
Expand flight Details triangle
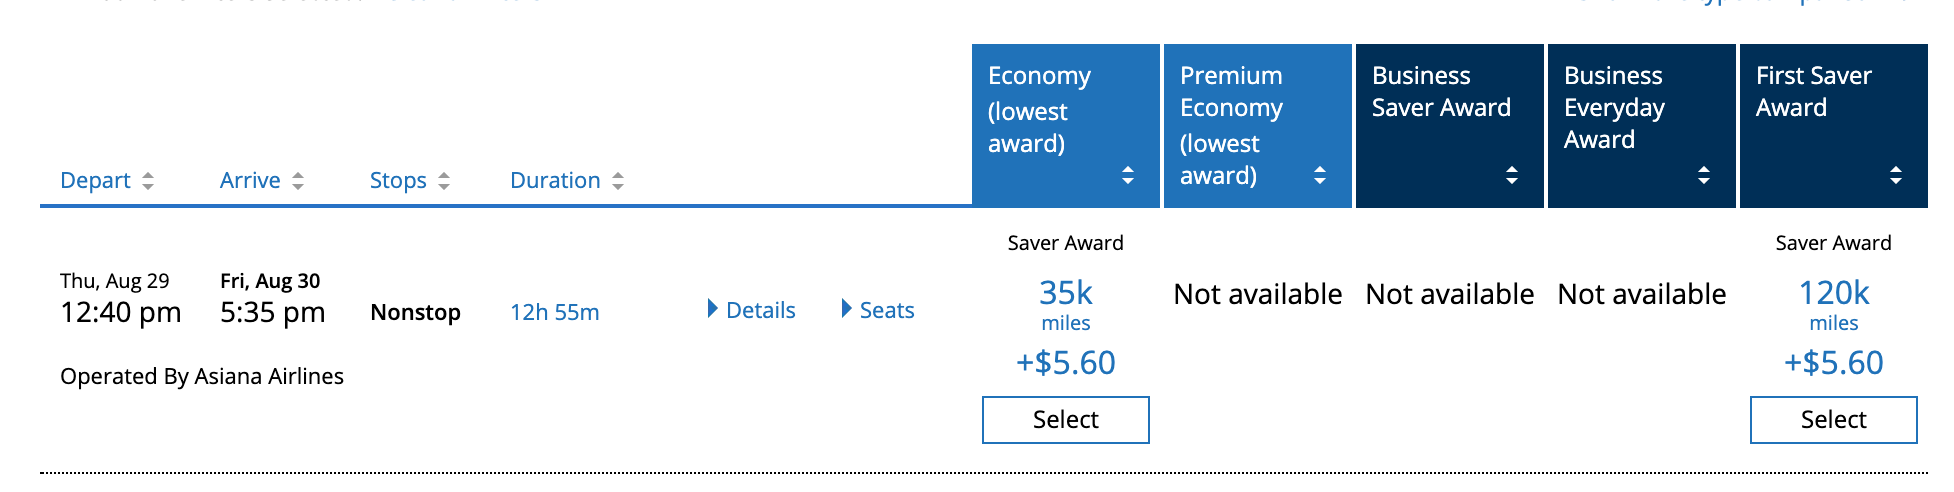713,309
